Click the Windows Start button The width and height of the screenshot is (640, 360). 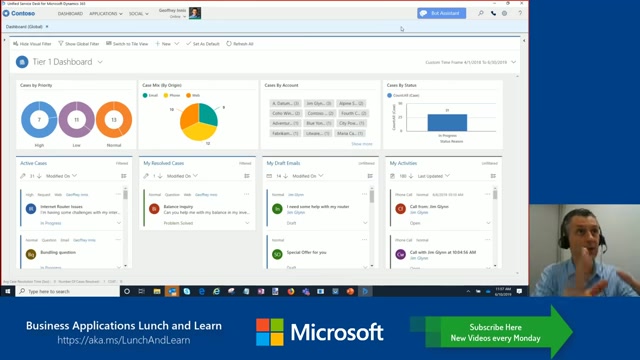7,291
